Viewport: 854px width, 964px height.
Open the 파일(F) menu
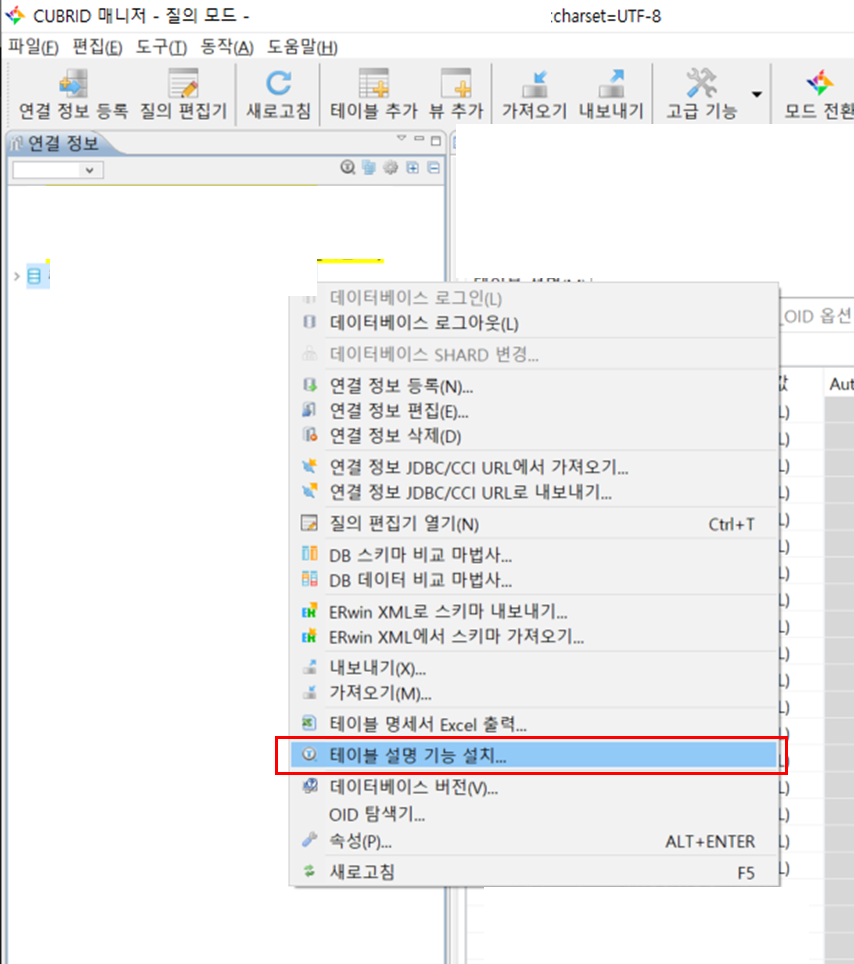click(x=33, y=47)
